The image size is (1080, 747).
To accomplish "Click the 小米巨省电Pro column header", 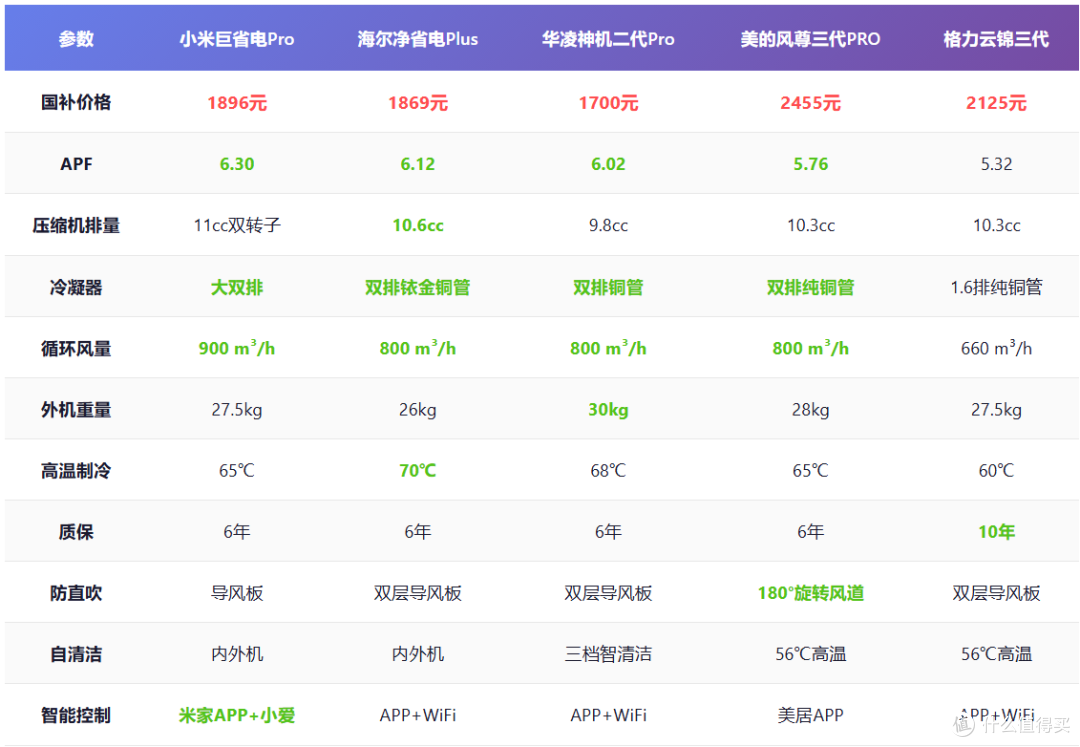I will pyautogui.click(x=237, y=39).
